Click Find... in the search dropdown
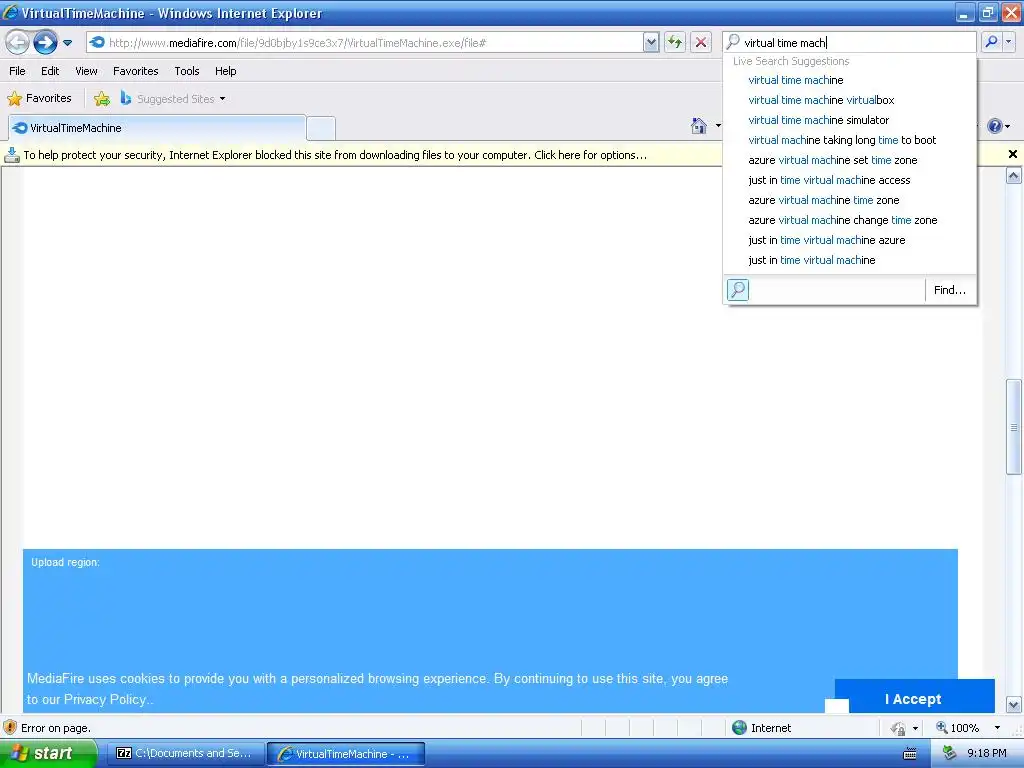Viewport: 1024px width, 768px height. (x=950, y=290)
